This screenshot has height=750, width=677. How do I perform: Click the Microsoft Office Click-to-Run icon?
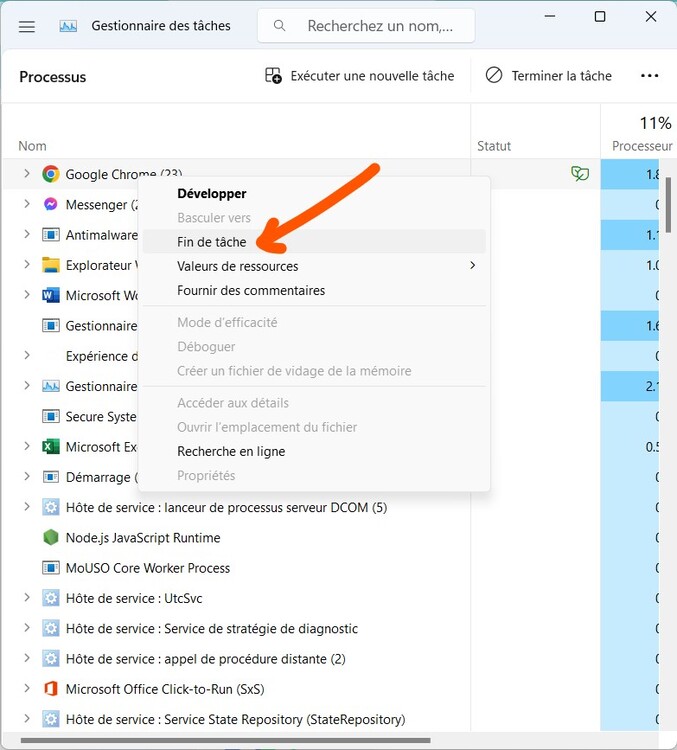pos(51,689)
